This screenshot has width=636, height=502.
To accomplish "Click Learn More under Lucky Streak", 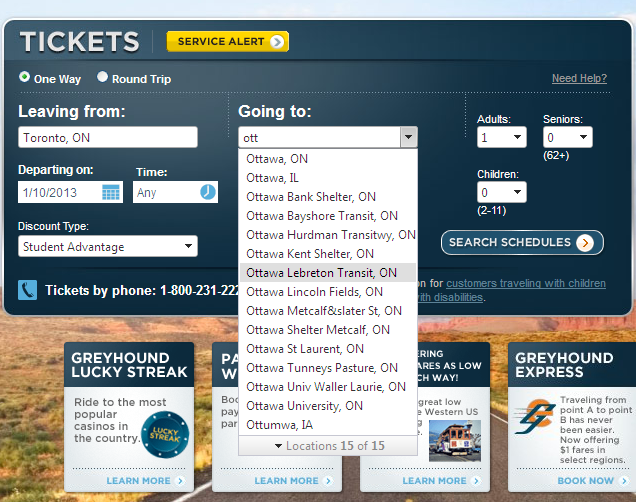I will 145,481.
